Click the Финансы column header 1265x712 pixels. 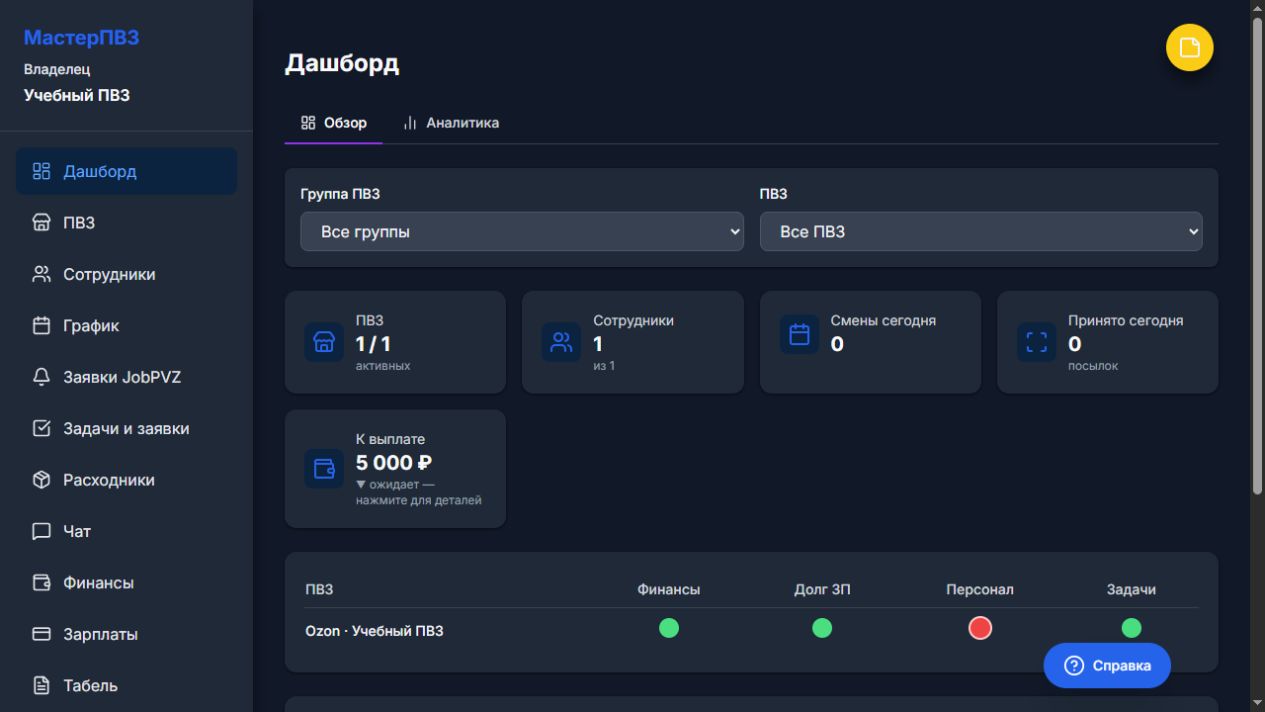[669, 590]
